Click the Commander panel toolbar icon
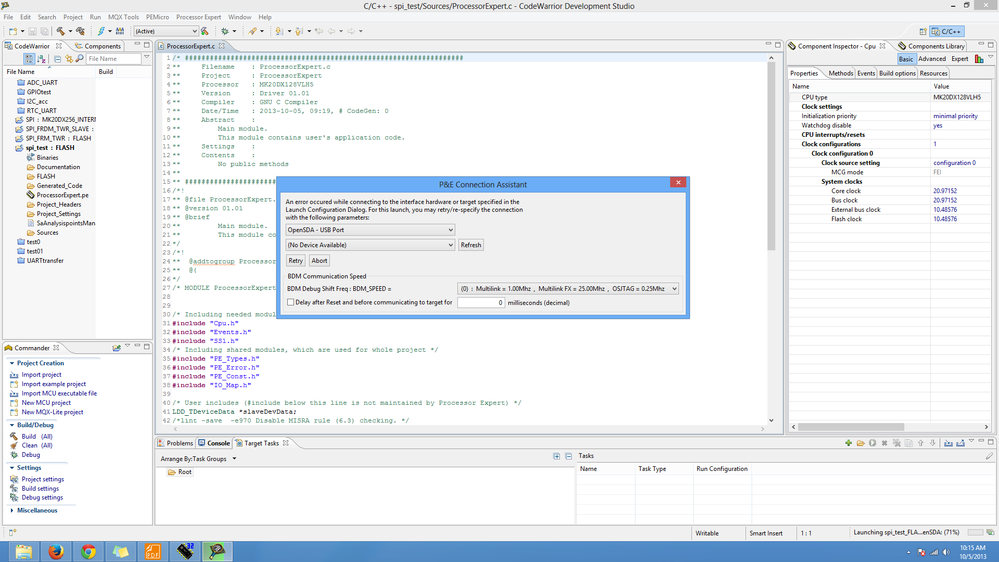This screenshot has width=999, height=562. 117,348
